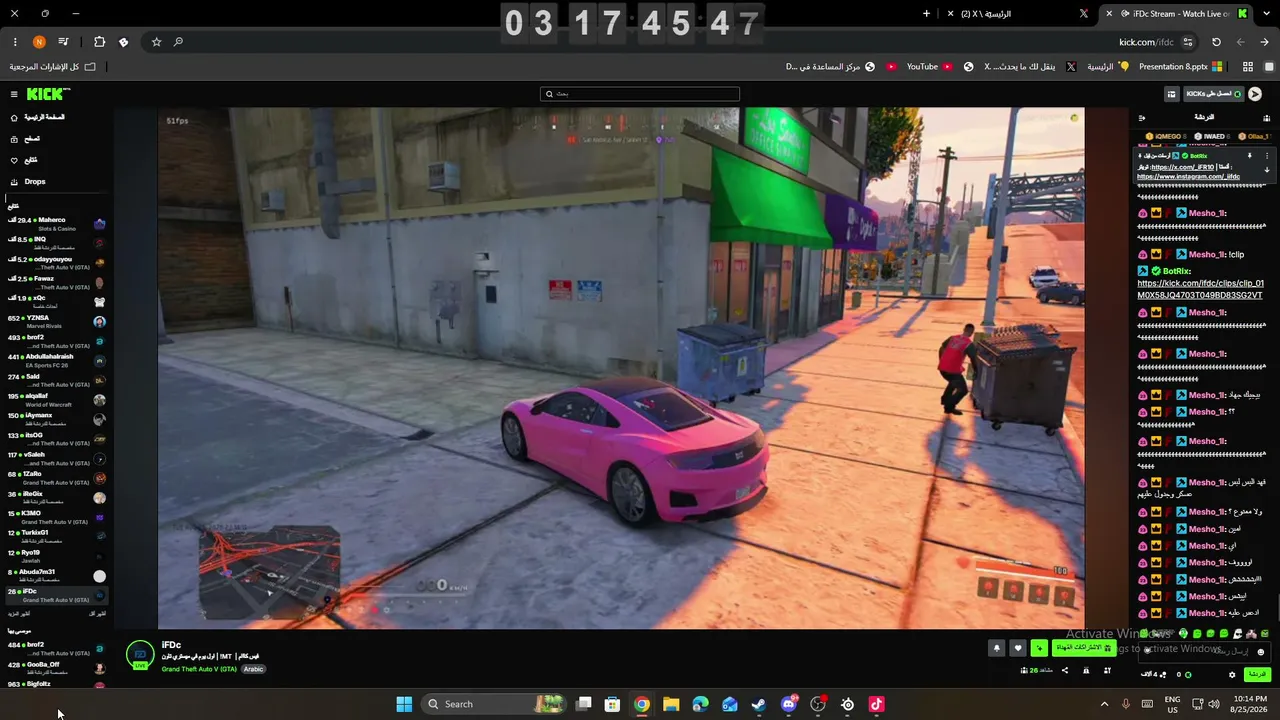Viewport: 1280px width, 720px height.
Task: Click Maherco's avatar thumbnail in sidebar
Action: pyautogui.click(x=99, y=224)
